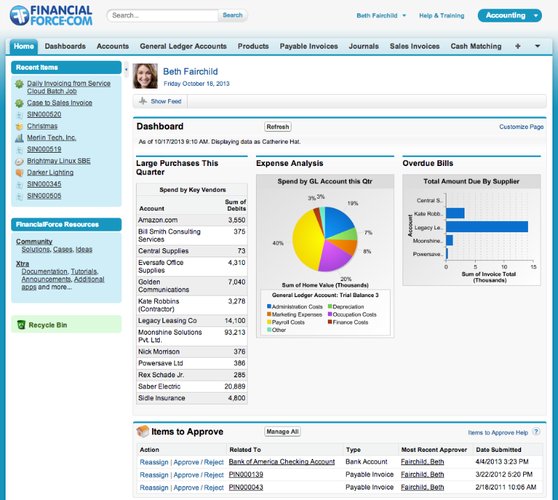Click Customize Page link

coord(521,127)
